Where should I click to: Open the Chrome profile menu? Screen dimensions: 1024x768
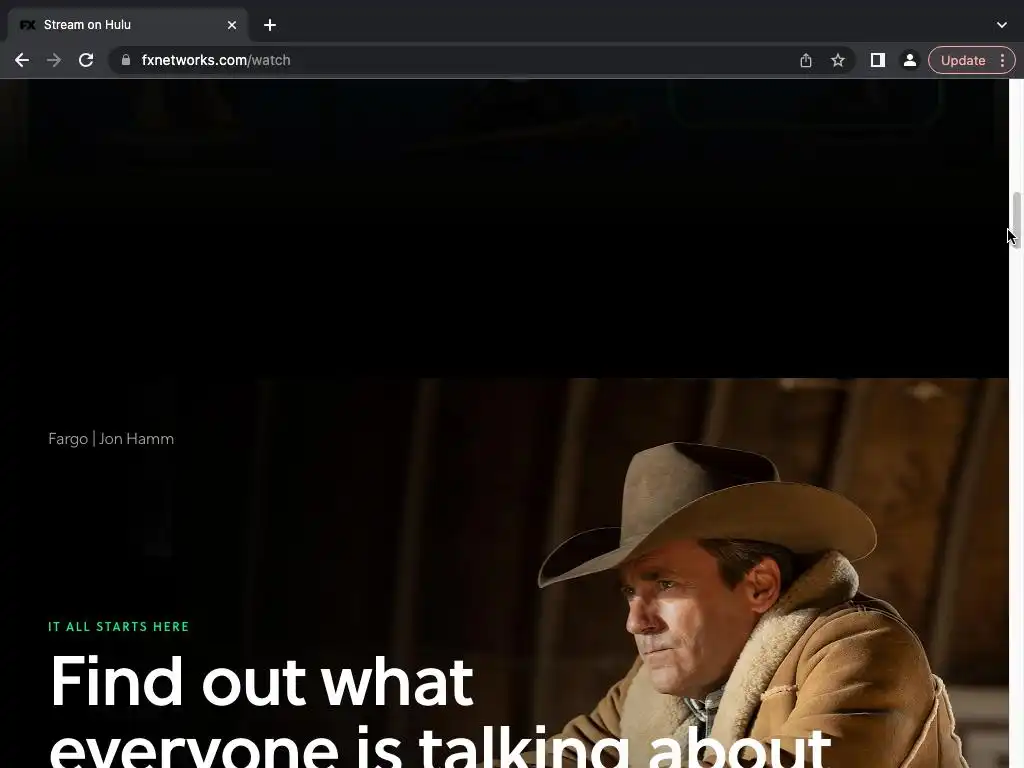pyautogui.click(x=910, y=60)
